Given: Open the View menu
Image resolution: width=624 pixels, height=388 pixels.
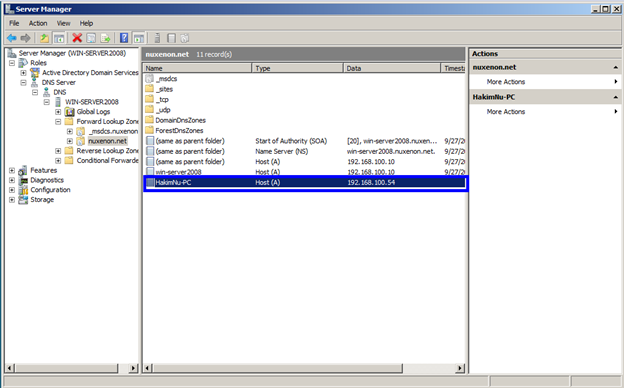Looking at the screenshot, I should [x=63, y=23].
